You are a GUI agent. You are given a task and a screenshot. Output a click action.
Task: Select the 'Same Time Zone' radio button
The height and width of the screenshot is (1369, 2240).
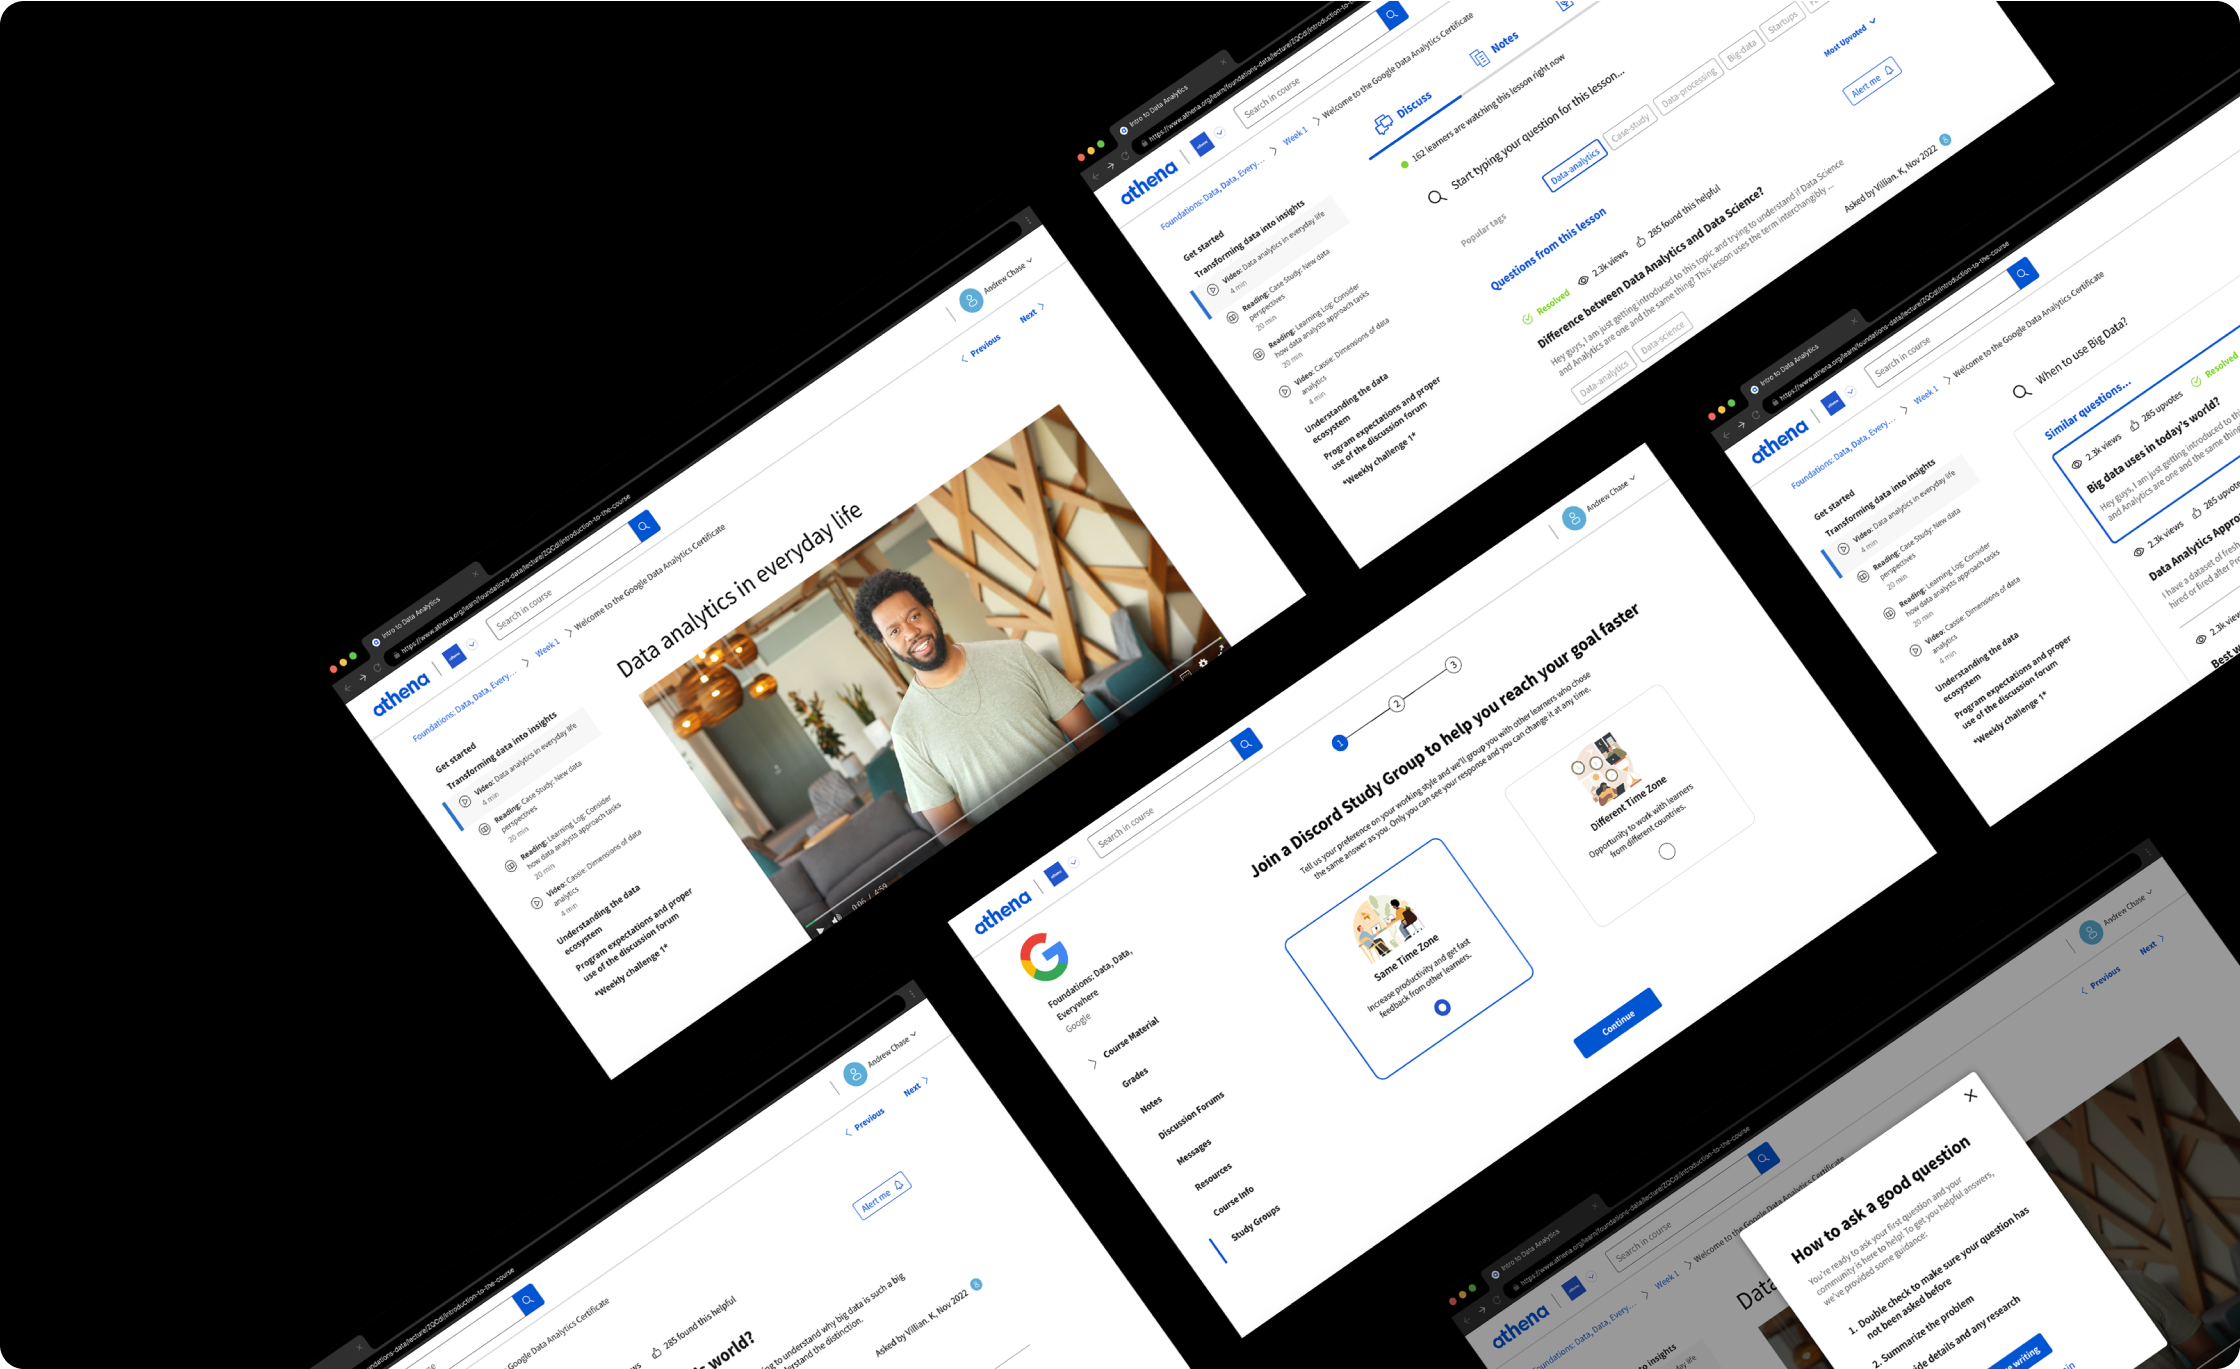1442,1007
